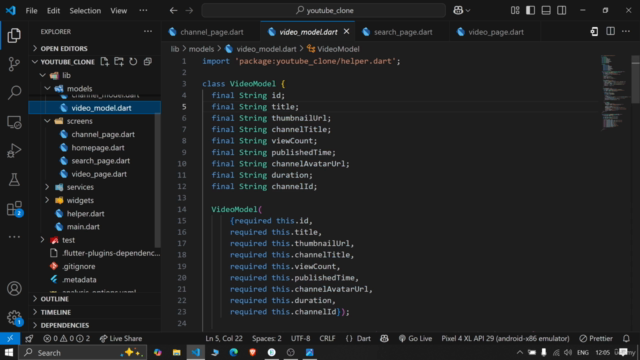Click the open changes icon beside split editor
The height and width of the screenshot is (360, 640).
(x=594, y=31)
